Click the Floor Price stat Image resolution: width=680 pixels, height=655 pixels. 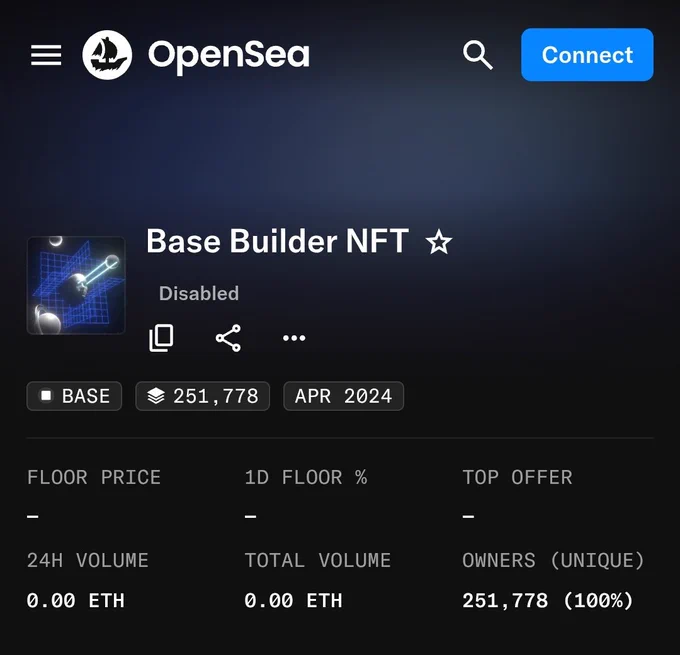(x=94, y=495)
